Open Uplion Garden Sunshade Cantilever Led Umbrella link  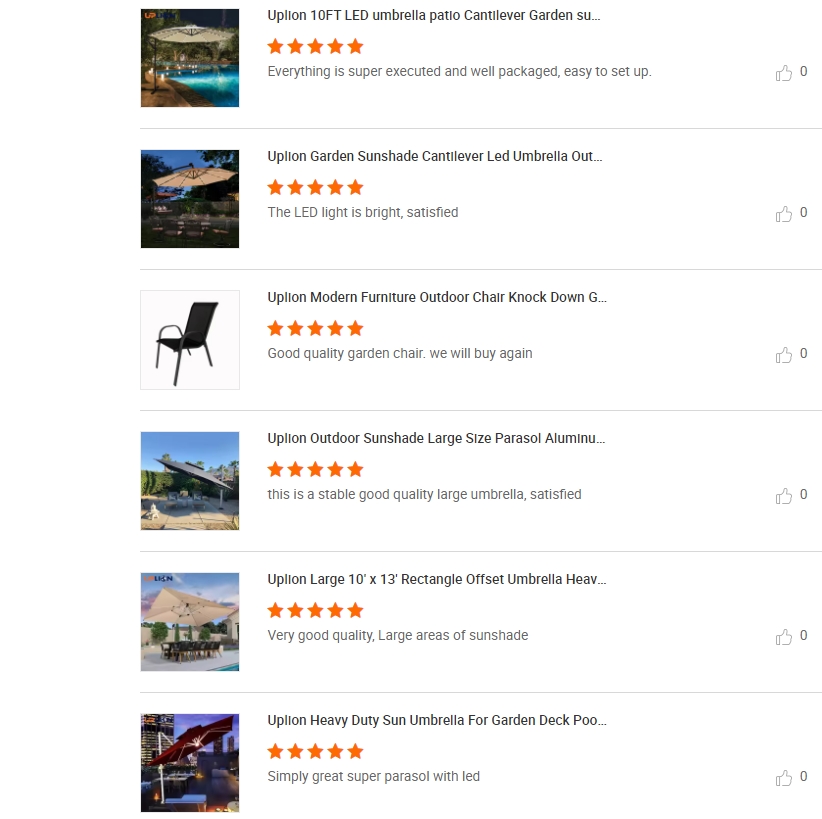click(435, 156)
